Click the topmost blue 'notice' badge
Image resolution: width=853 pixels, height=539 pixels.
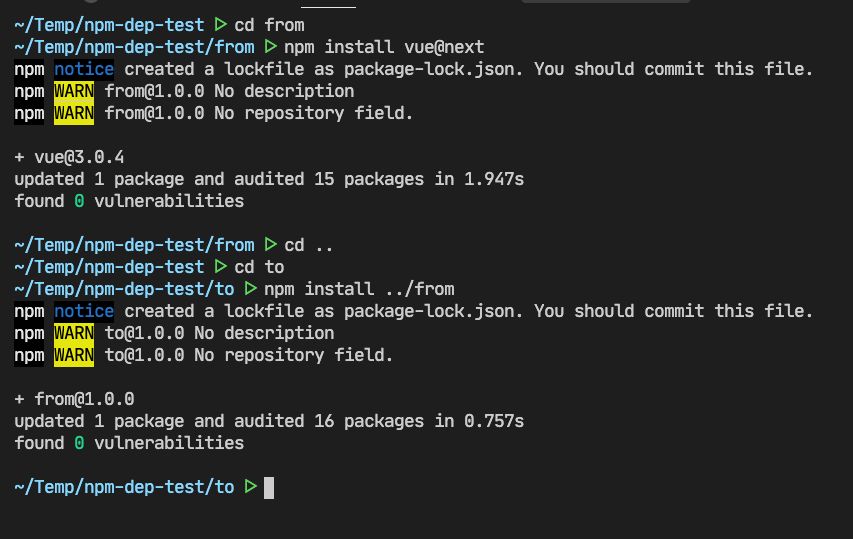click(84, 69)
